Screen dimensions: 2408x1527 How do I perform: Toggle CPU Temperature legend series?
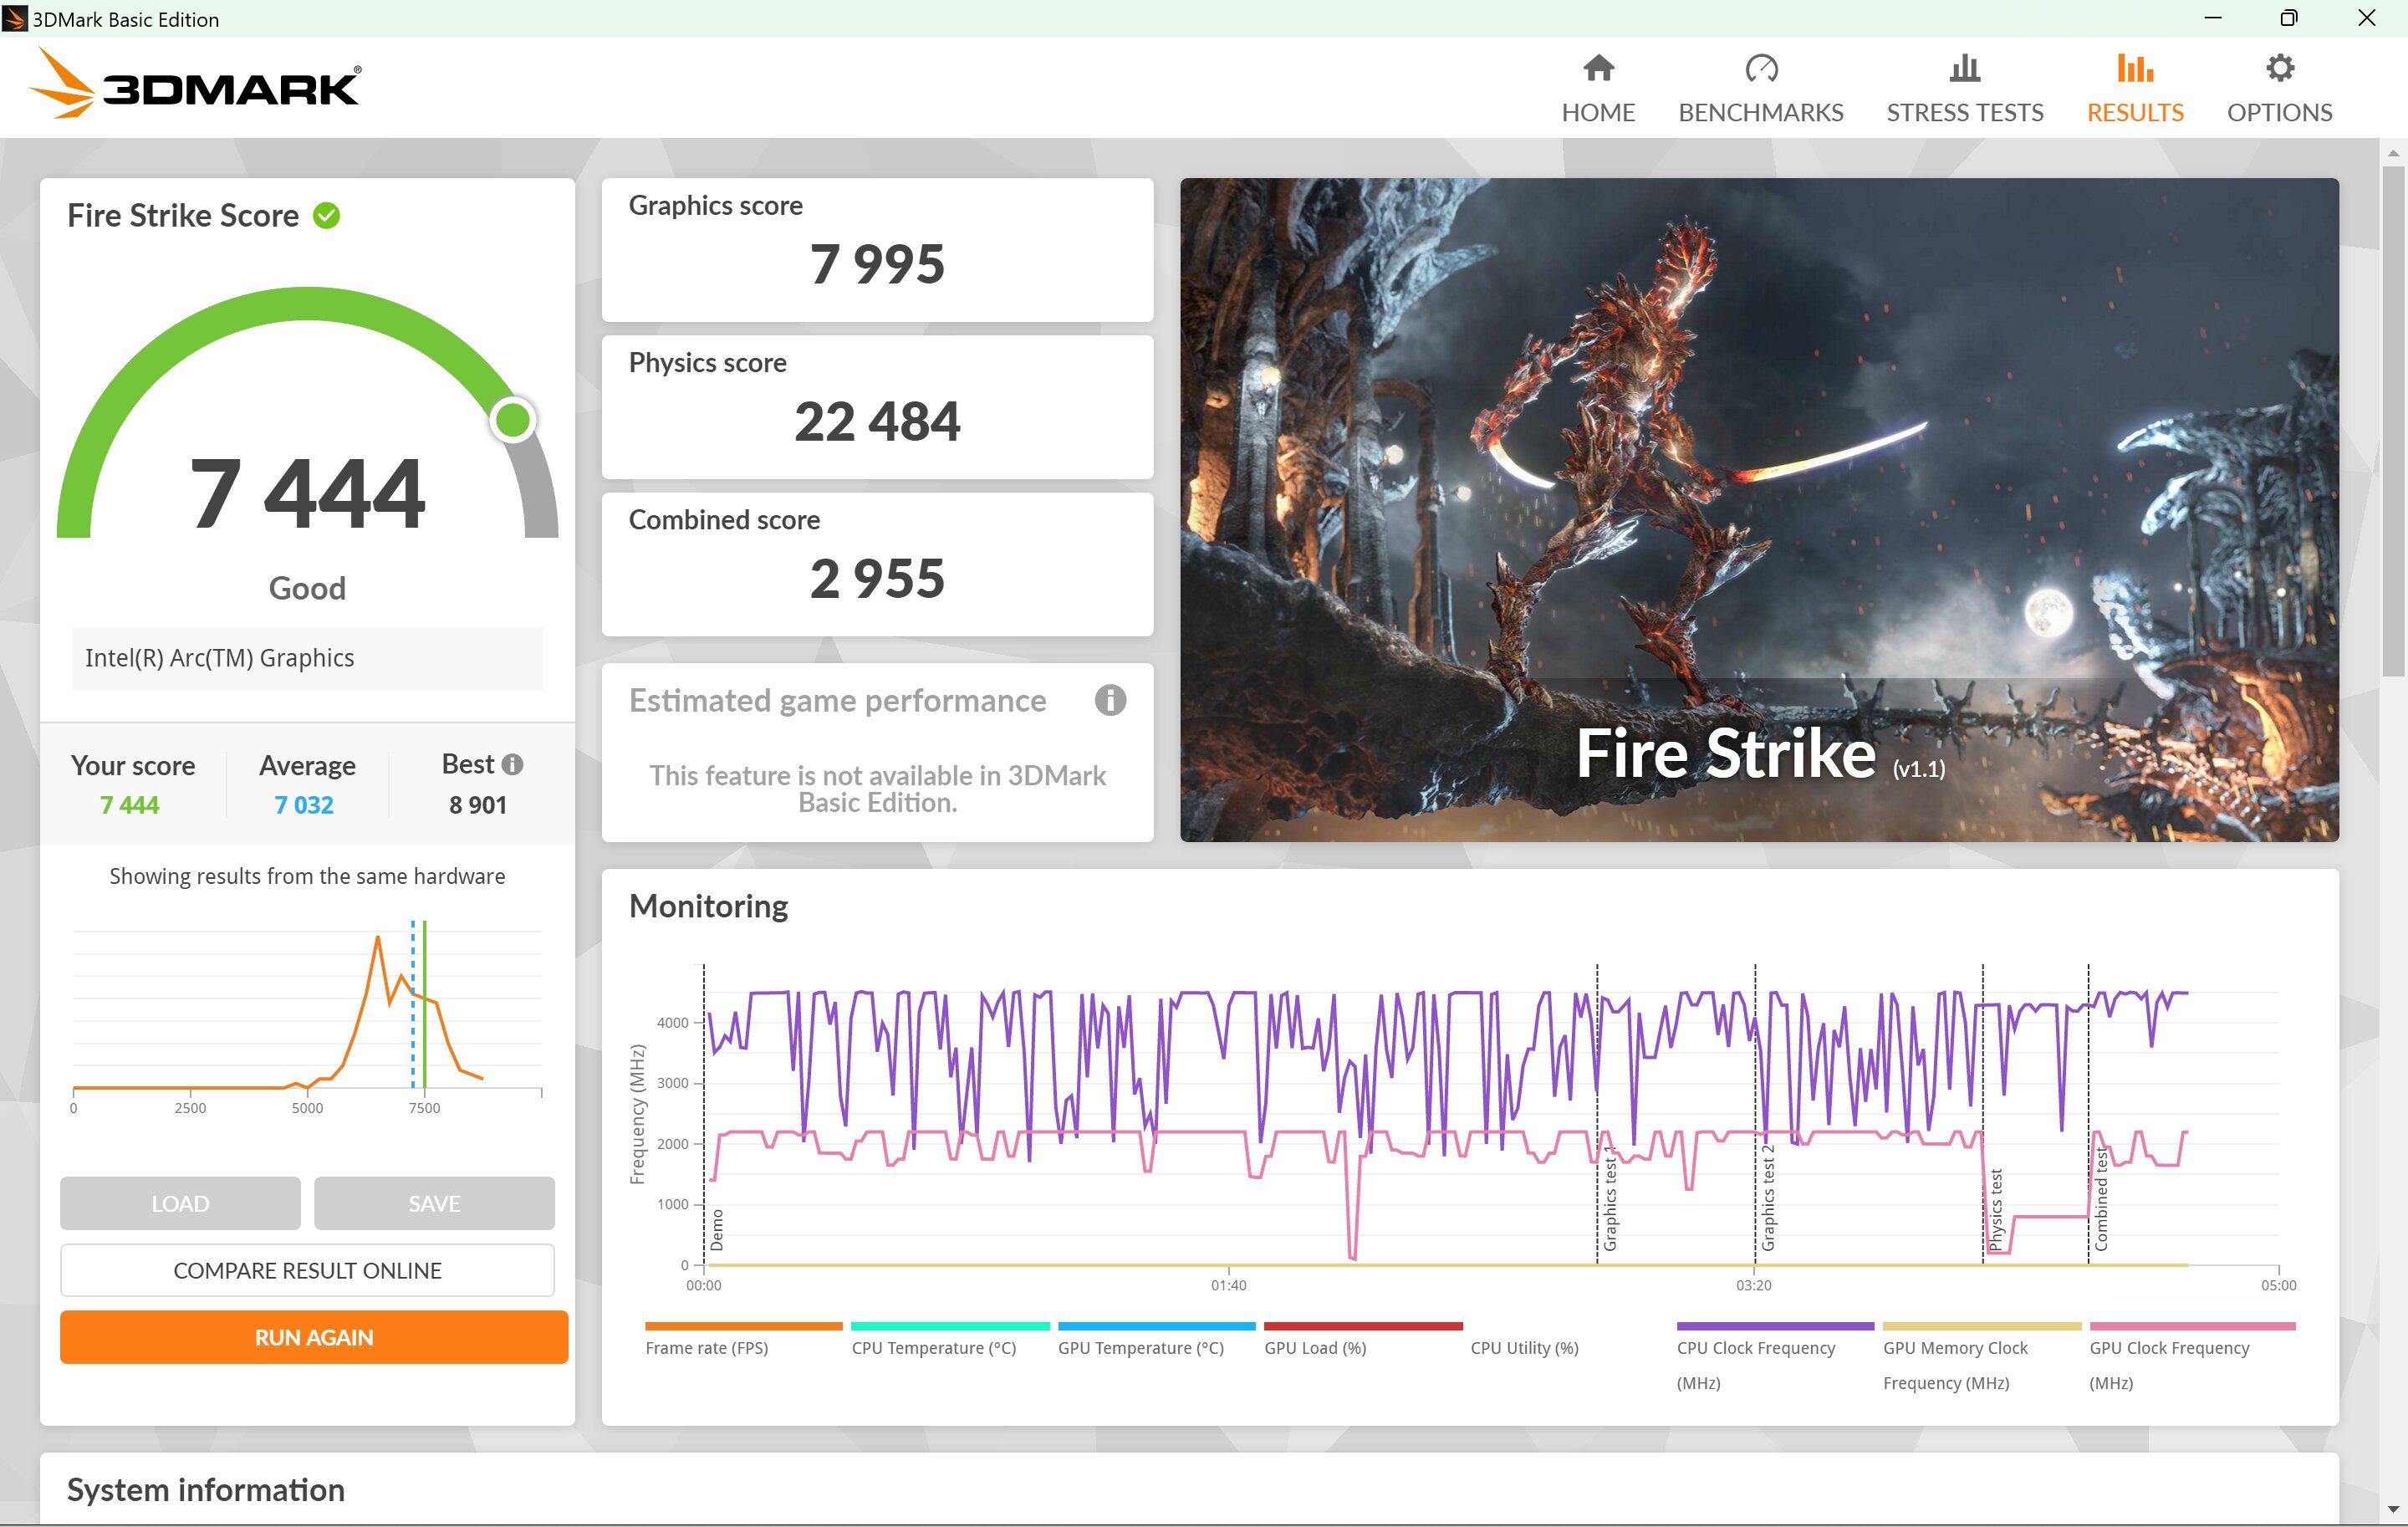pos(949,1340)
